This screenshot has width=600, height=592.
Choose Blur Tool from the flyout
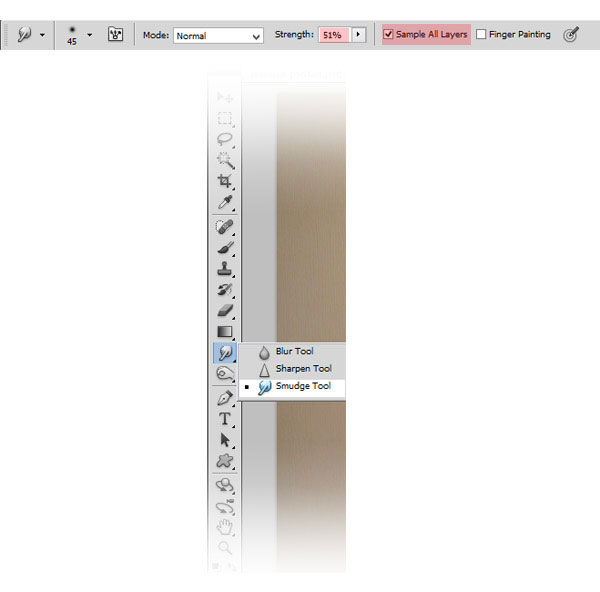[x=292, y=352]
